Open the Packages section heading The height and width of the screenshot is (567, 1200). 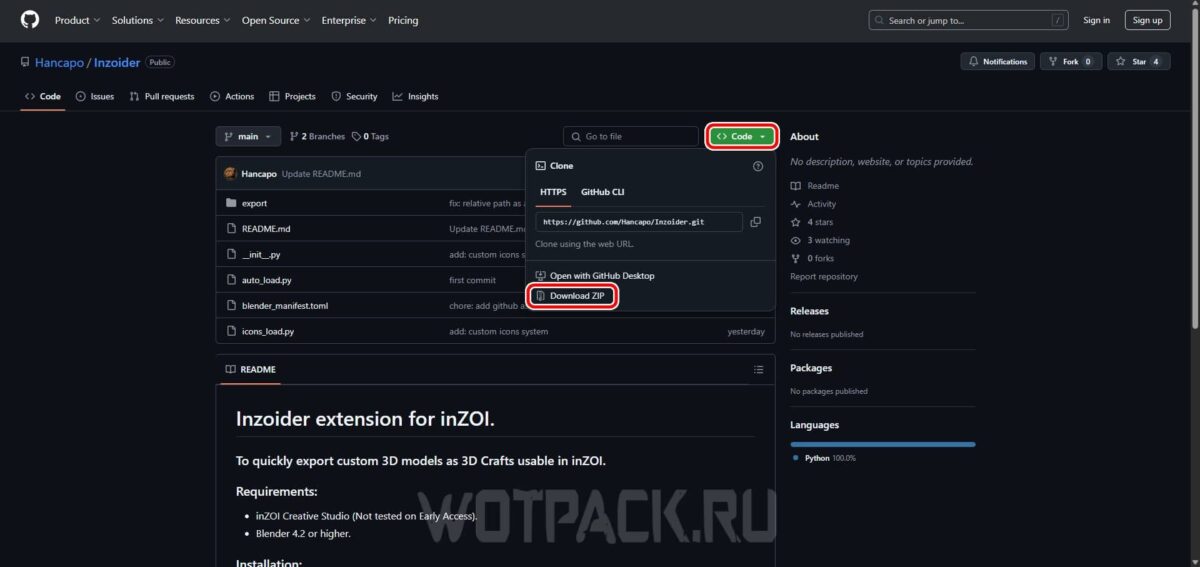pyautogui.click(x=811, y=368)
